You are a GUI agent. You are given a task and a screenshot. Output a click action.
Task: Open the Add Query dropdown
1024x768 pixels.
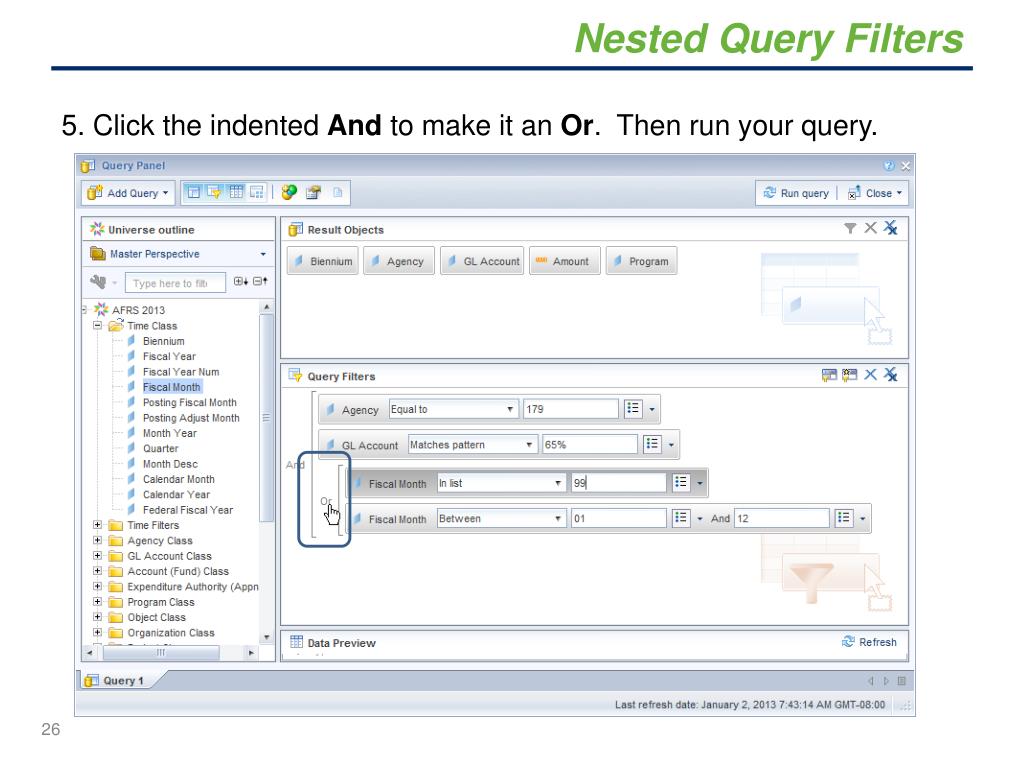pos(129,193)
